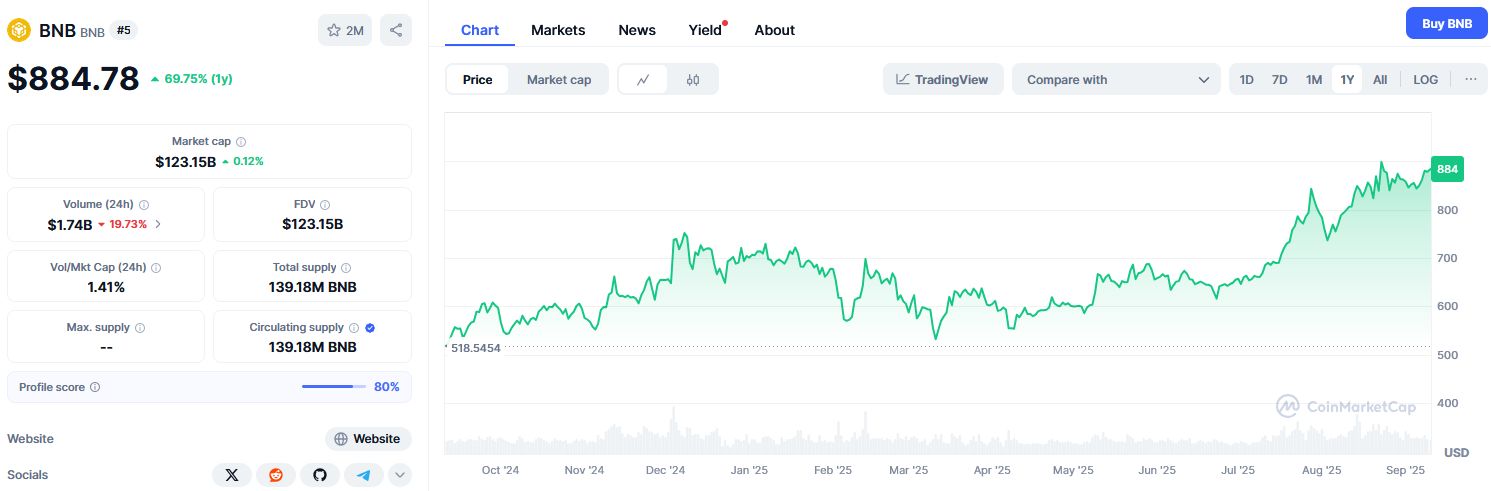Set chart range to 7D

[1280, 80]
